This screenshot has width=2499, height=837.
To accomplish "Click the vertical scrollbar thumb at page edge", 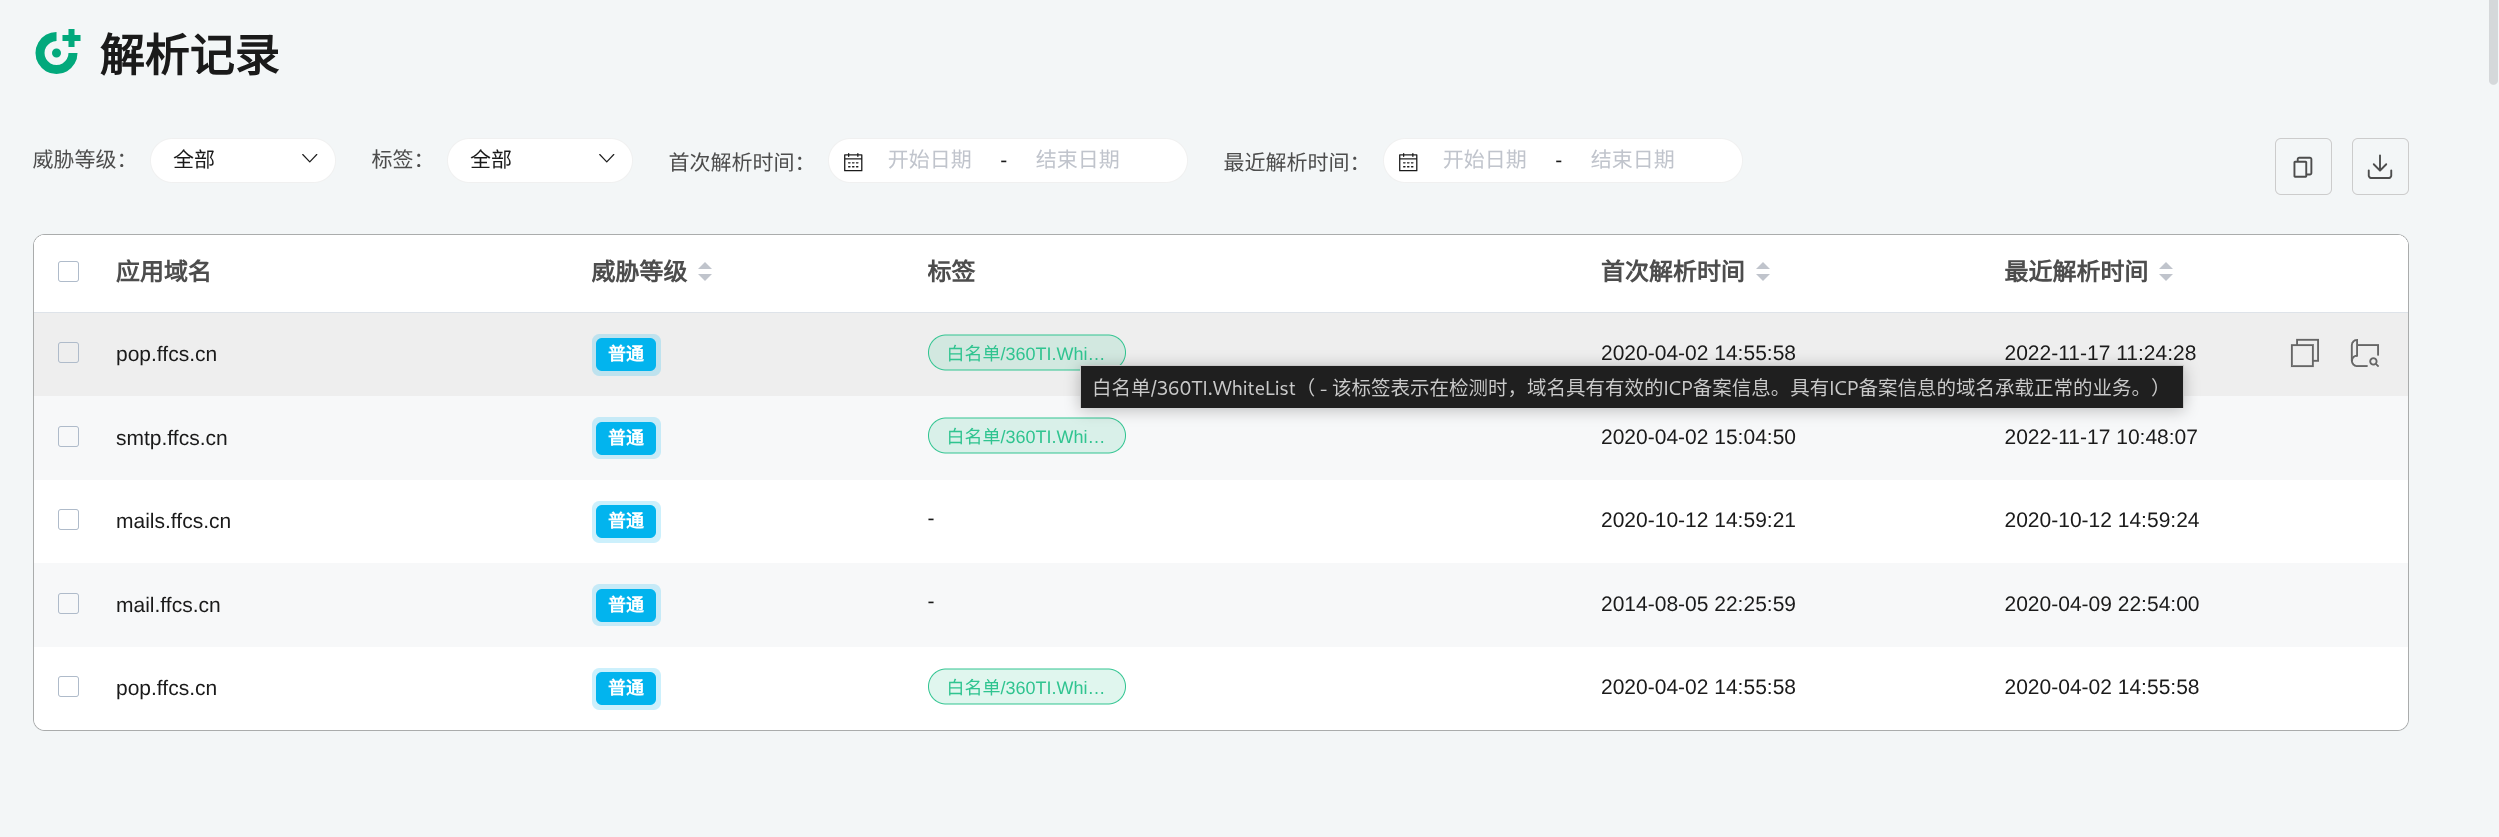I will (x=2493, y=42).
